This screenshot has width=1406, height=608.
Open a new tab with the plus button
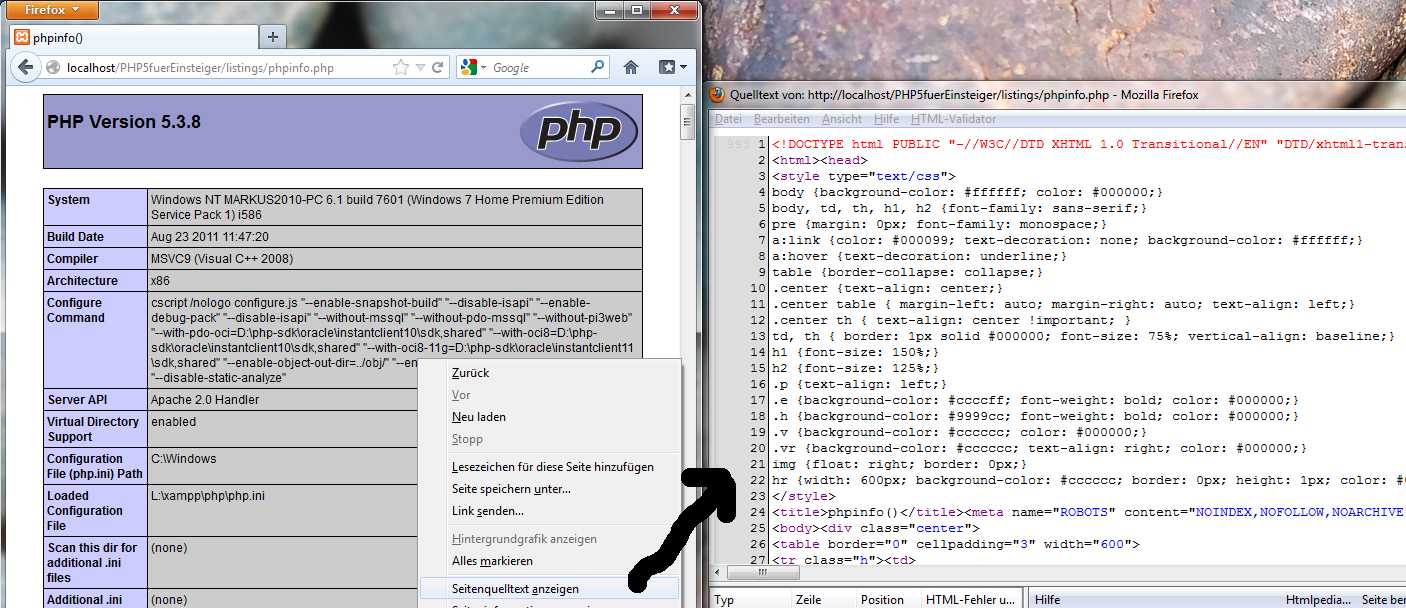[x=272, y=38]
